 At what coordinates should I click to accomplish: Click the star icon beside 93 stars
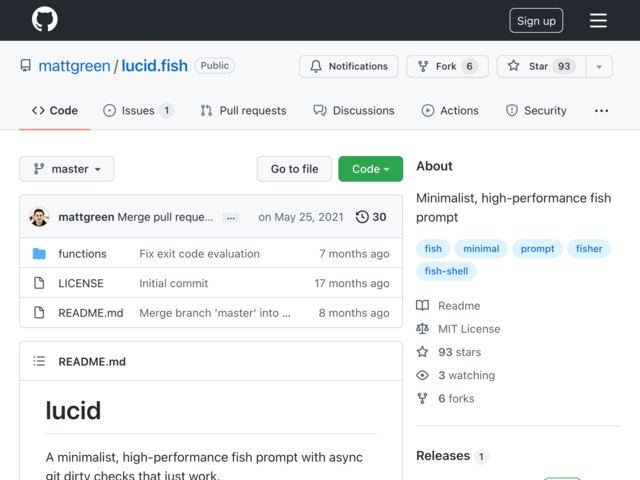422,352
